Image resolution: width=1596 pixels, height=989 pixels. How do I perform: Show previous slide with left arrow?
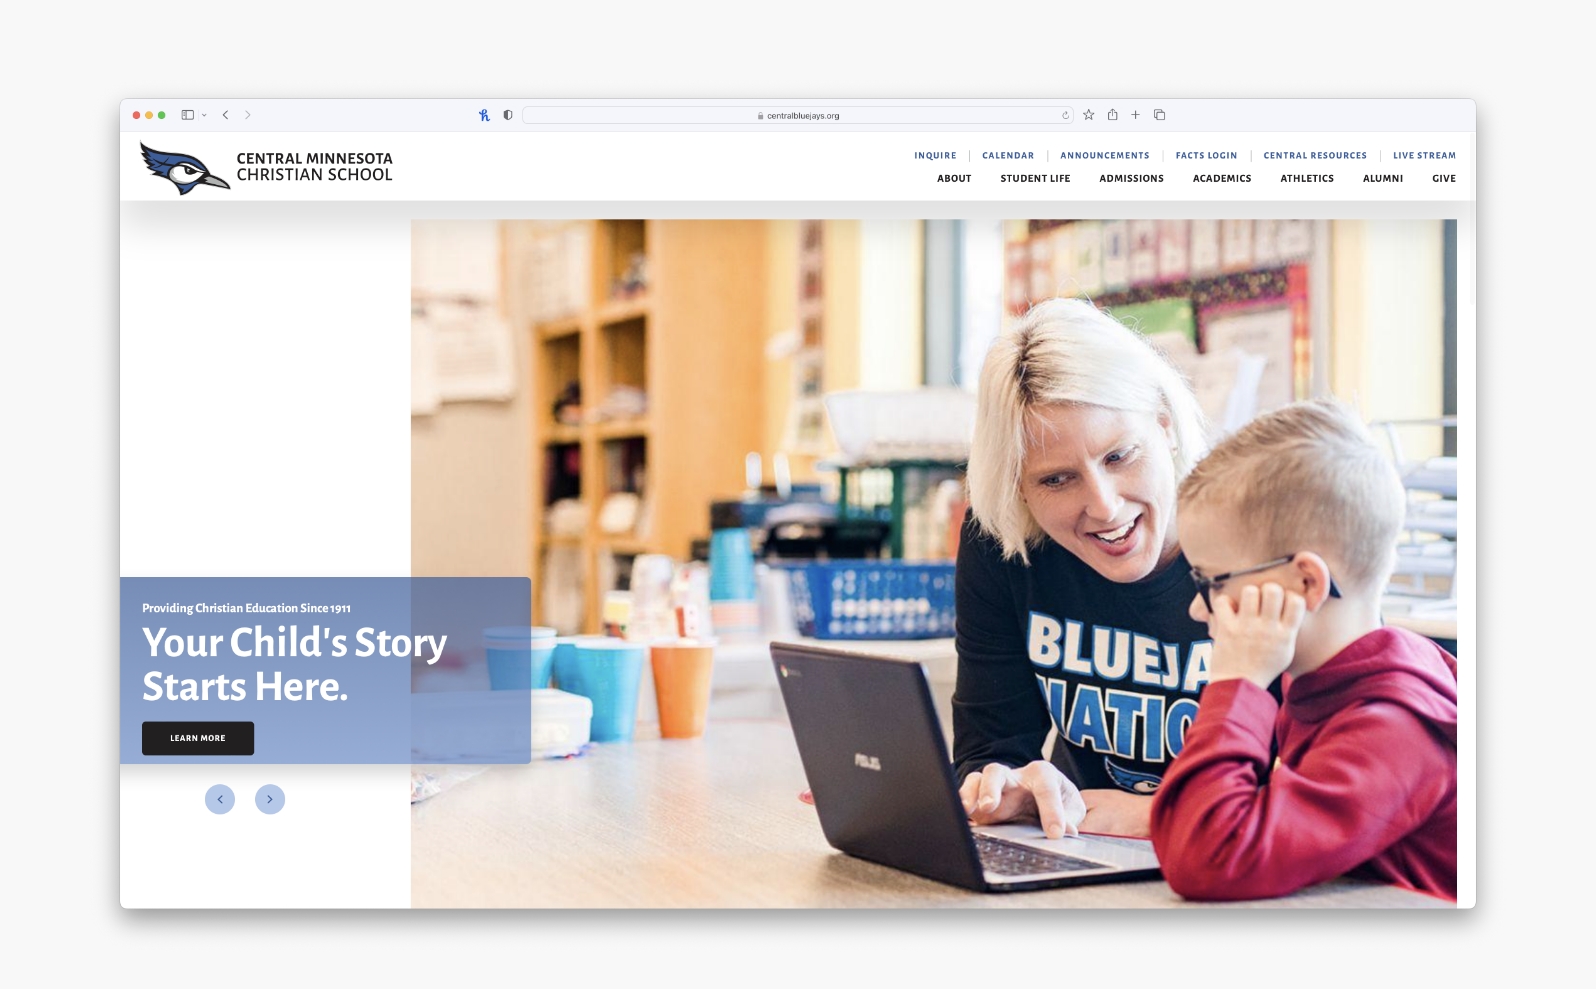(x=220, y=799)
